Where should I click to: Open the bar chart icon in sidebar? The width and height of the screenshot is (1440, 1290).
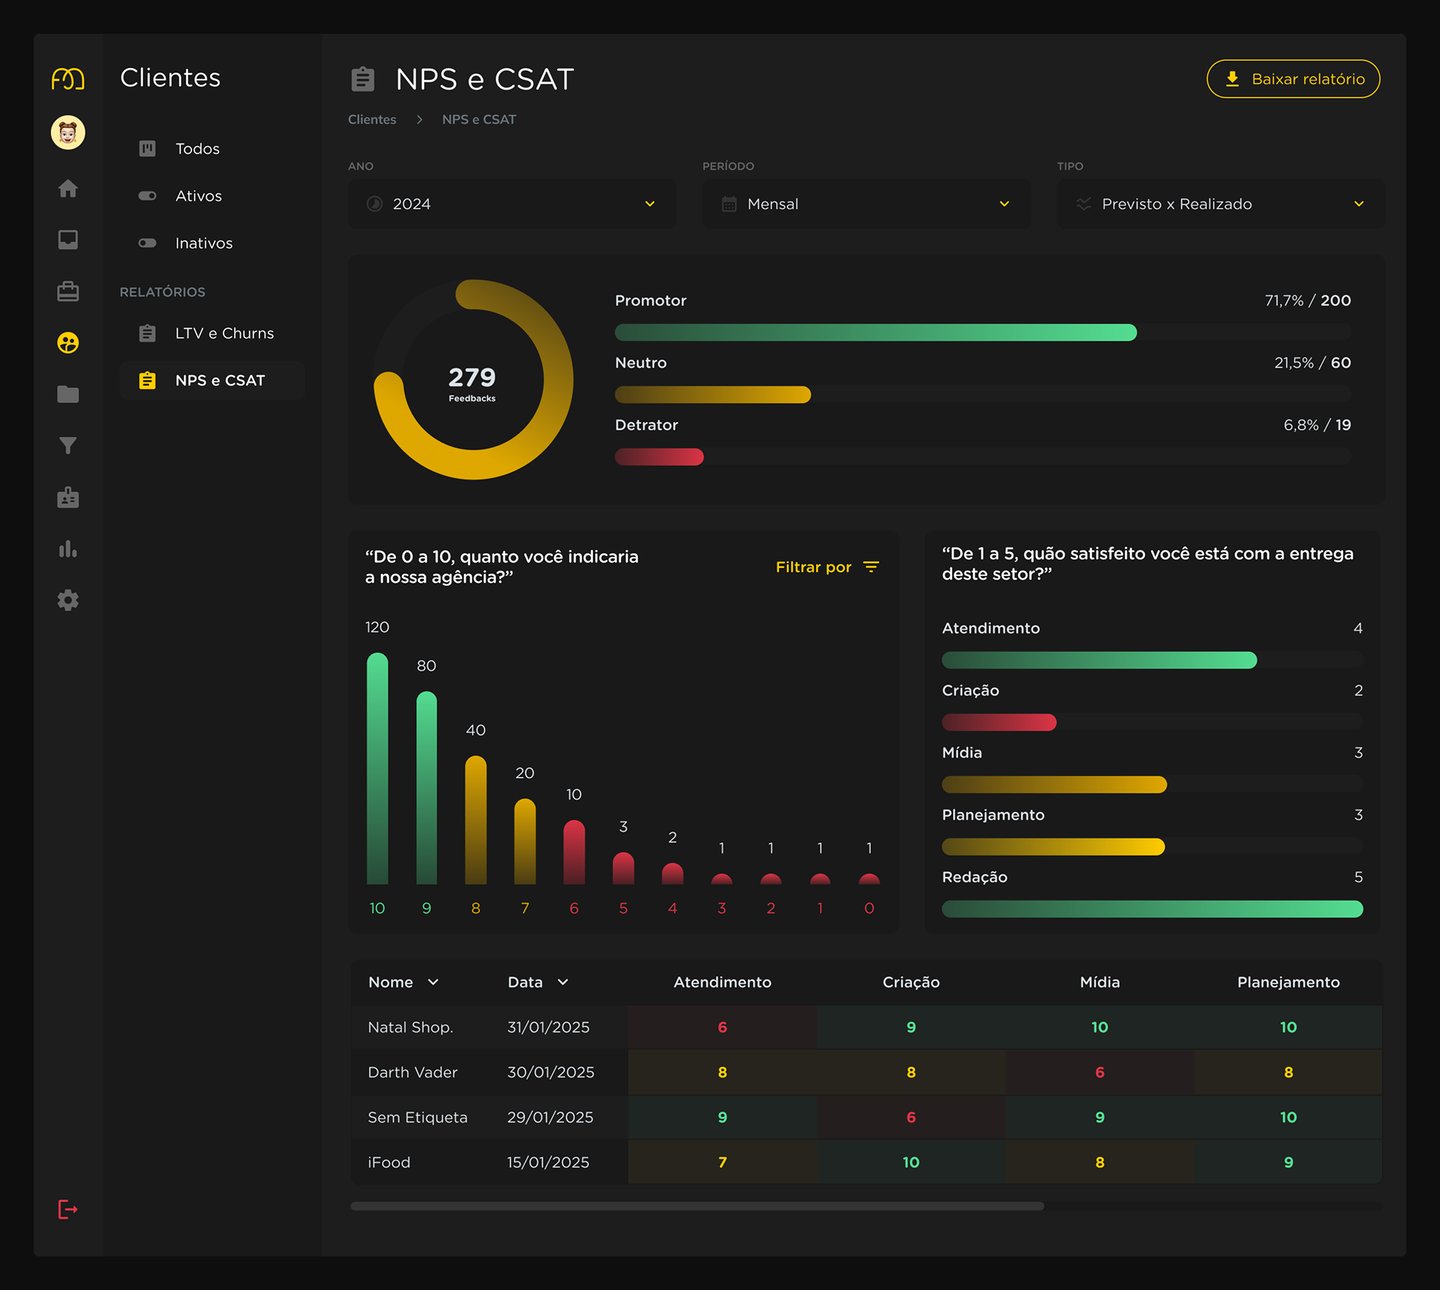coord(68,549)
